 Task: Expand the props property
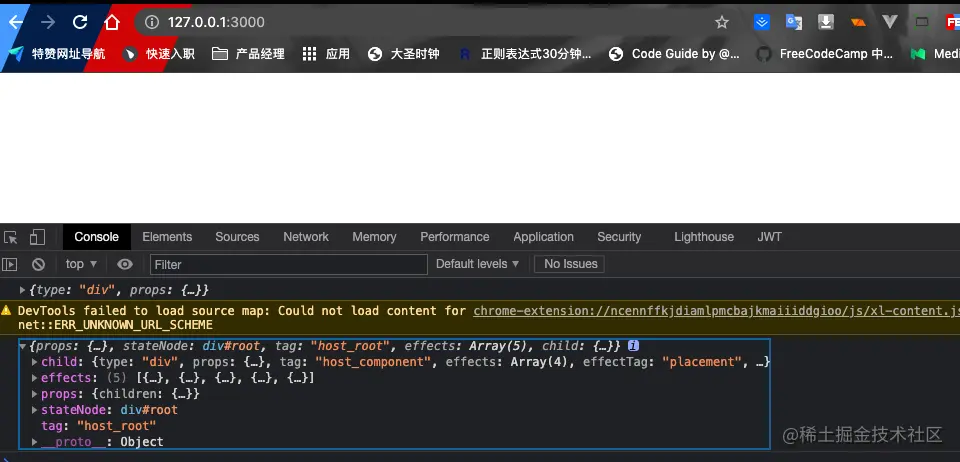coord(35,394)
